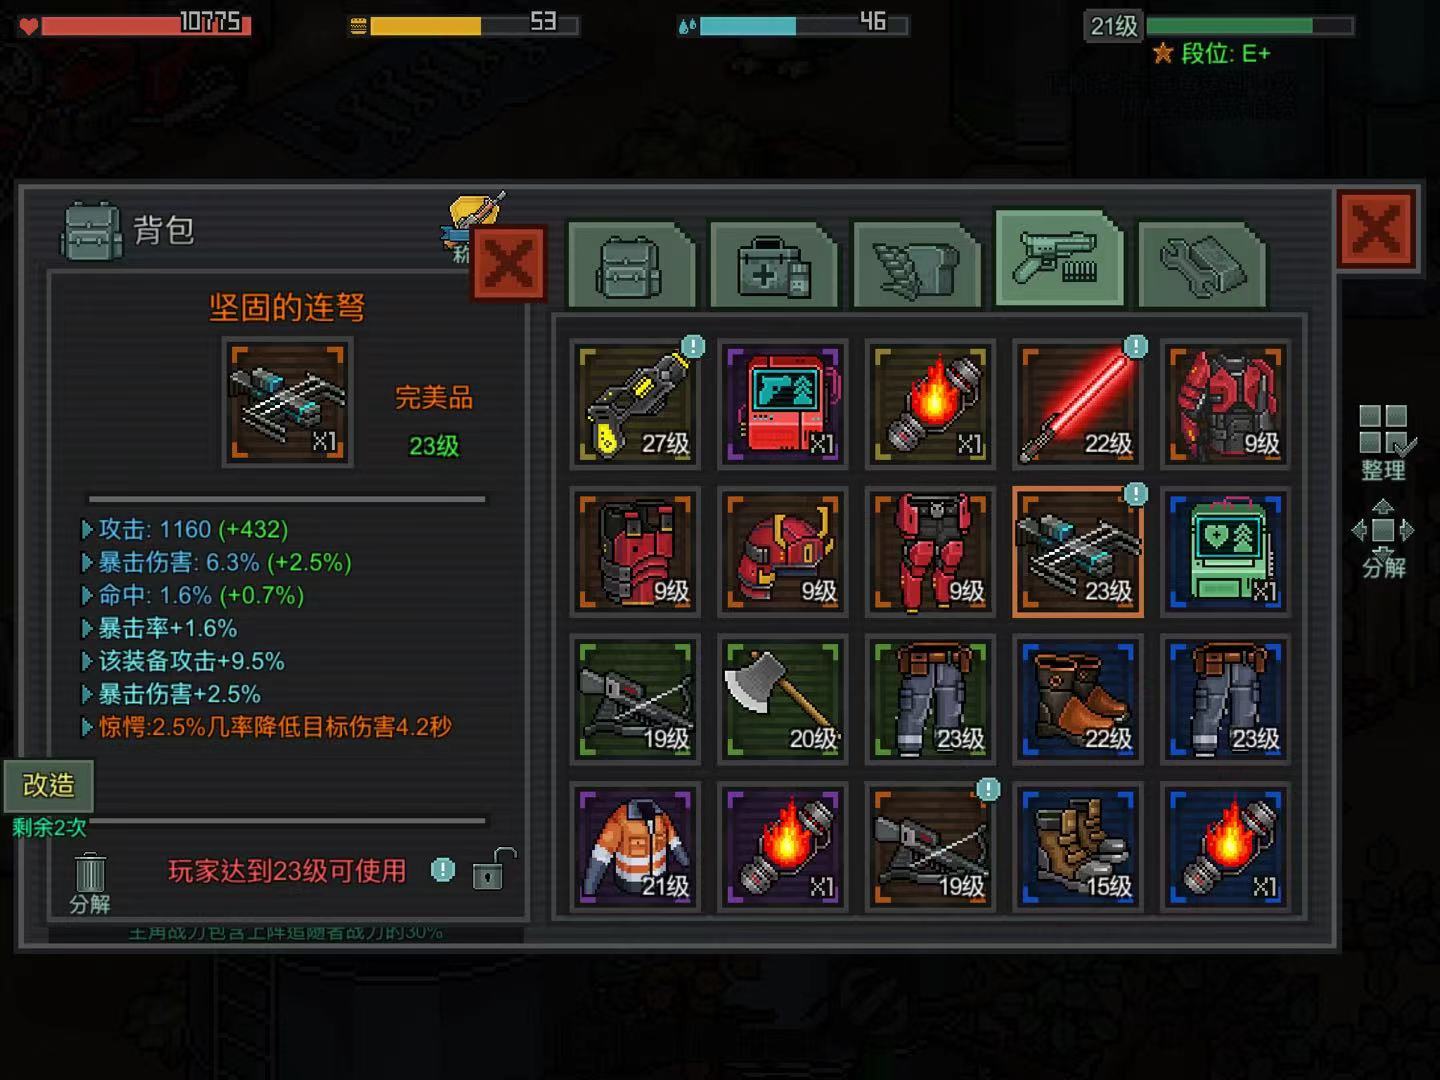The image size is (1440, 1080).
Task: Select the axe level 20 item
Action: pos(783,699)
